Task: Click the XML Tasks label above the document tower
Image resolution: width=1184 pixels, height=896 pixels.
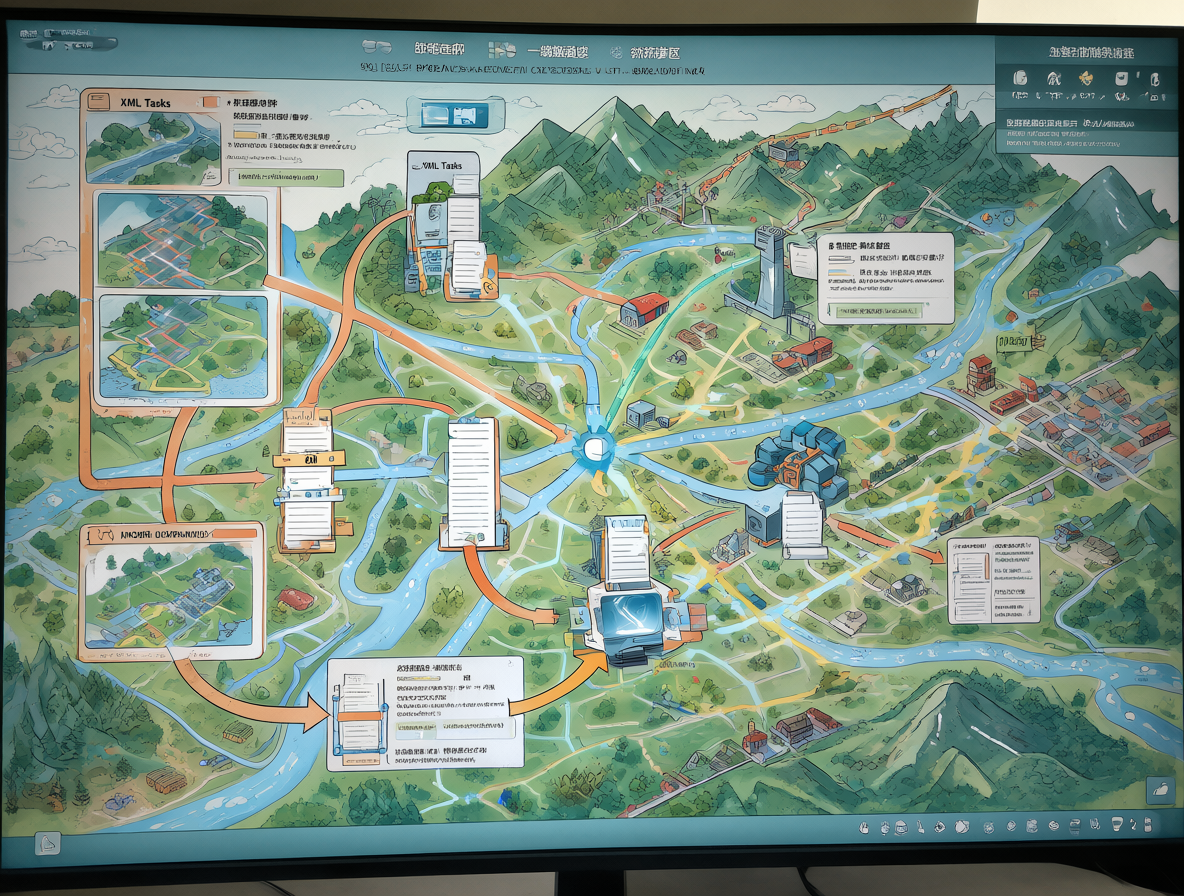Action: pos(442,165)
